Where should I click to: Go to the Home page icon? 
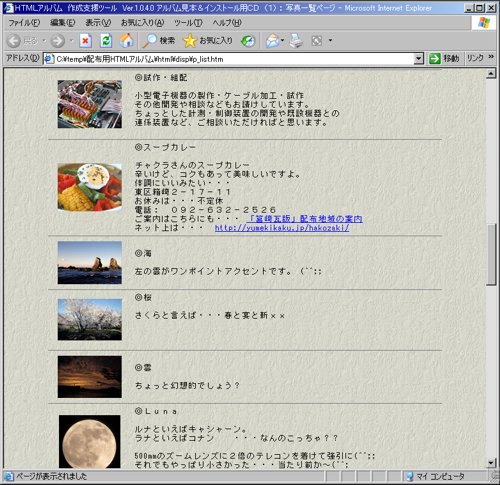pyautogui.click(x=127, y=40)
